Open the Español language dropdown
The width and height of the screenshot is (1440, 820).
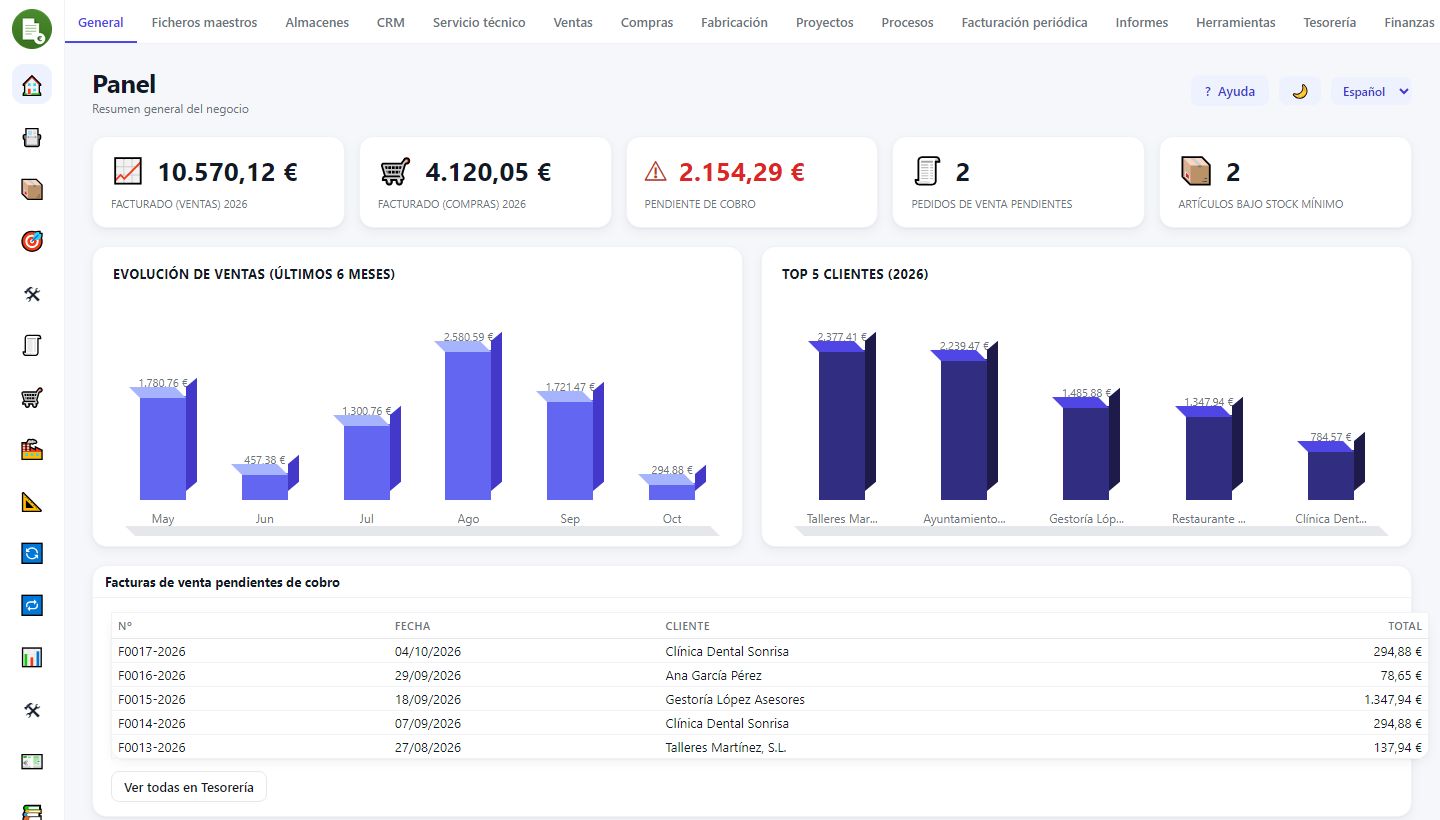point(1371,91)
